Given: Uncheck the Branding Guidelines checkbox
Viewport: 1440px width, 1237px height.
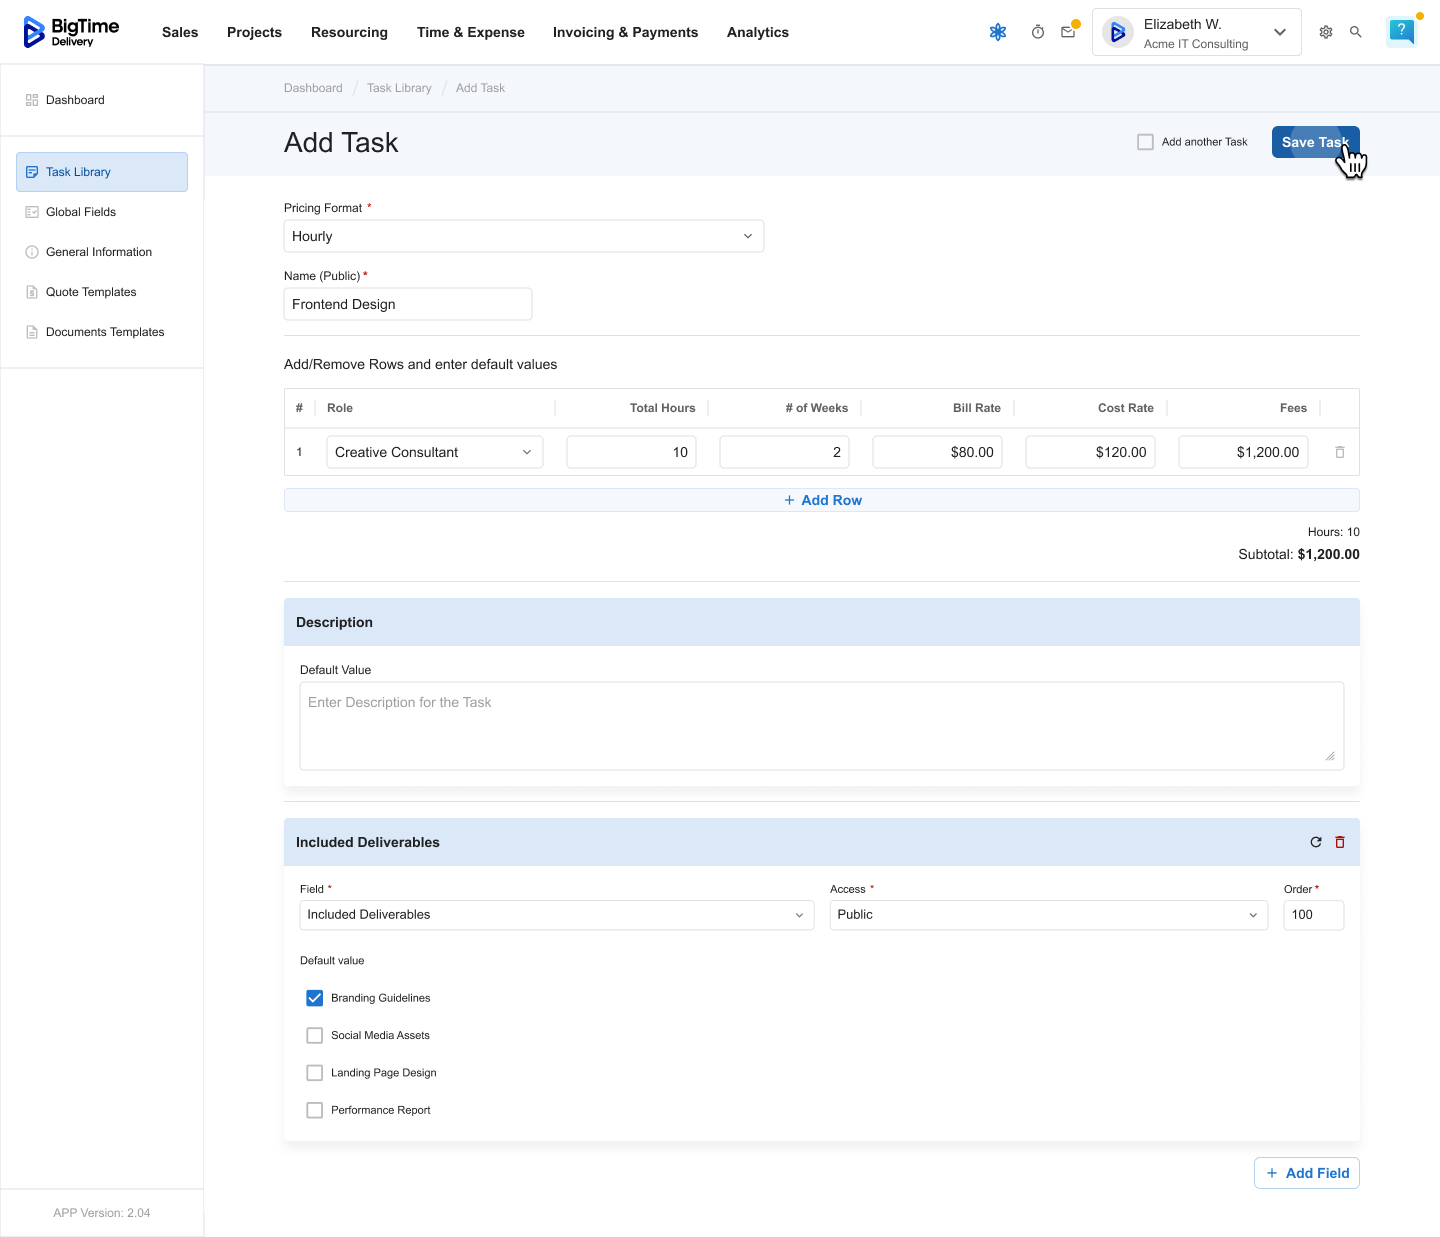Looking at the screenshot, I should [315, 998].
